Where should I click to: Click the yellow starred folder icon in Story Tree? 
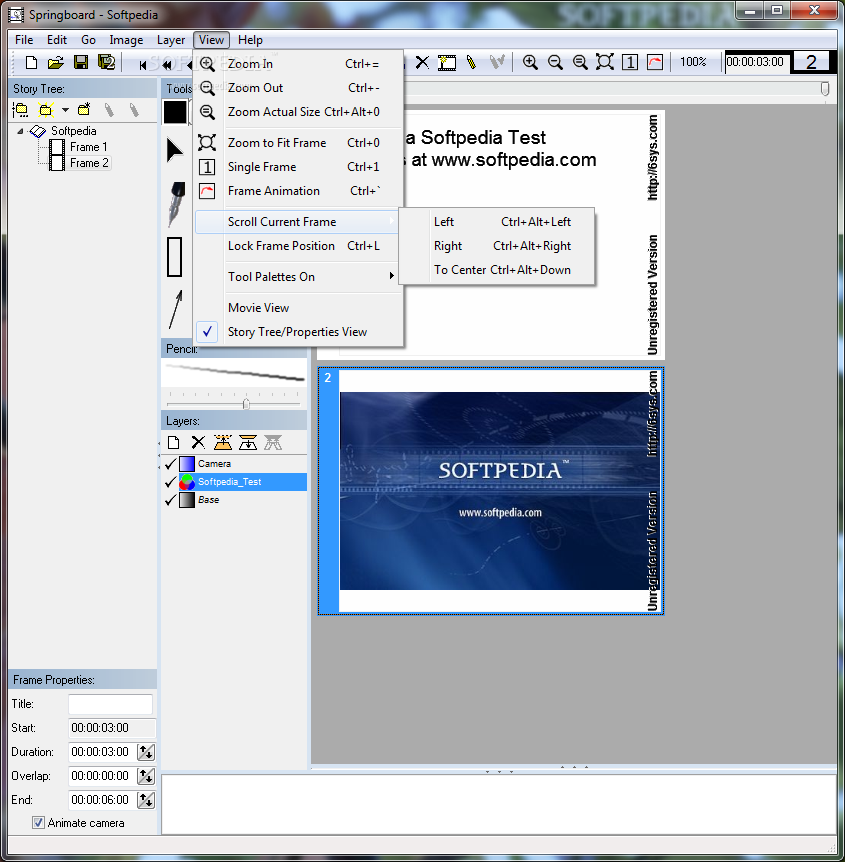point(46,110)
